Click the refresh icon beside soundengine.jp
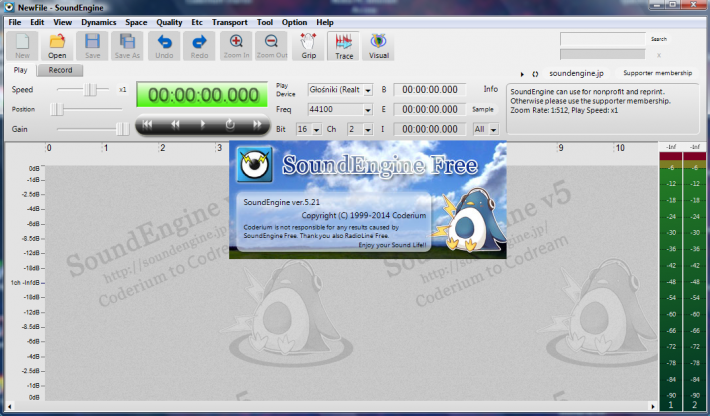 [x=535, y=74]
